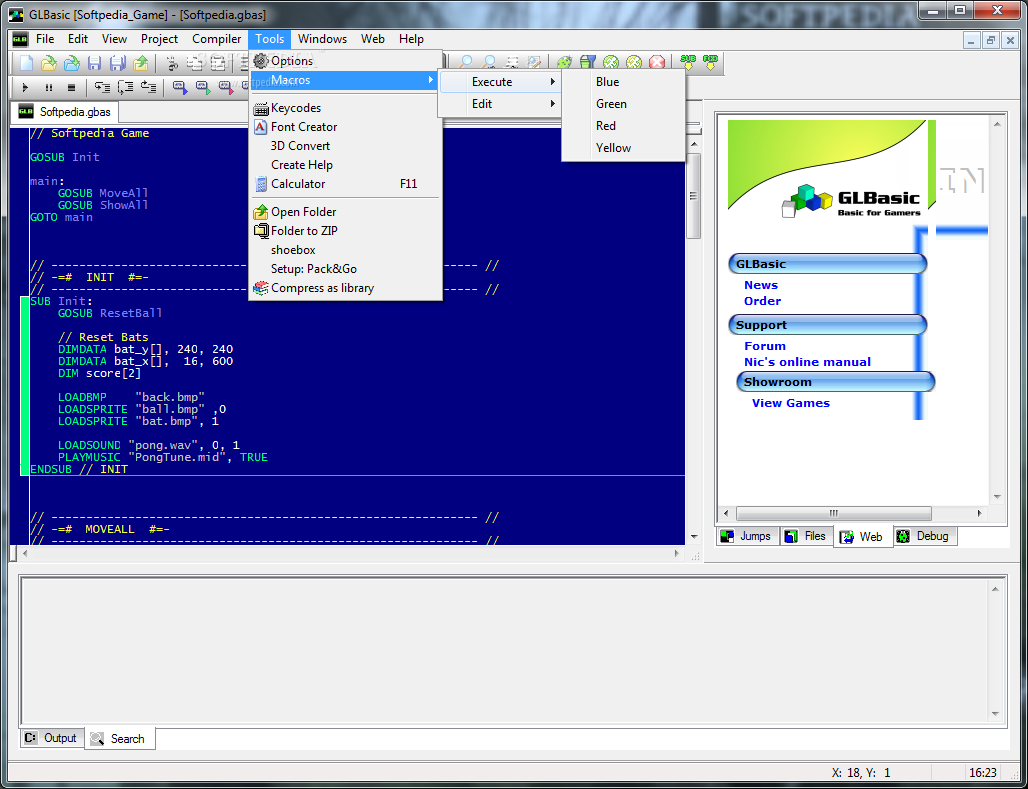
Task: Click the green round compile icon
Action: [x=610, y=63]
